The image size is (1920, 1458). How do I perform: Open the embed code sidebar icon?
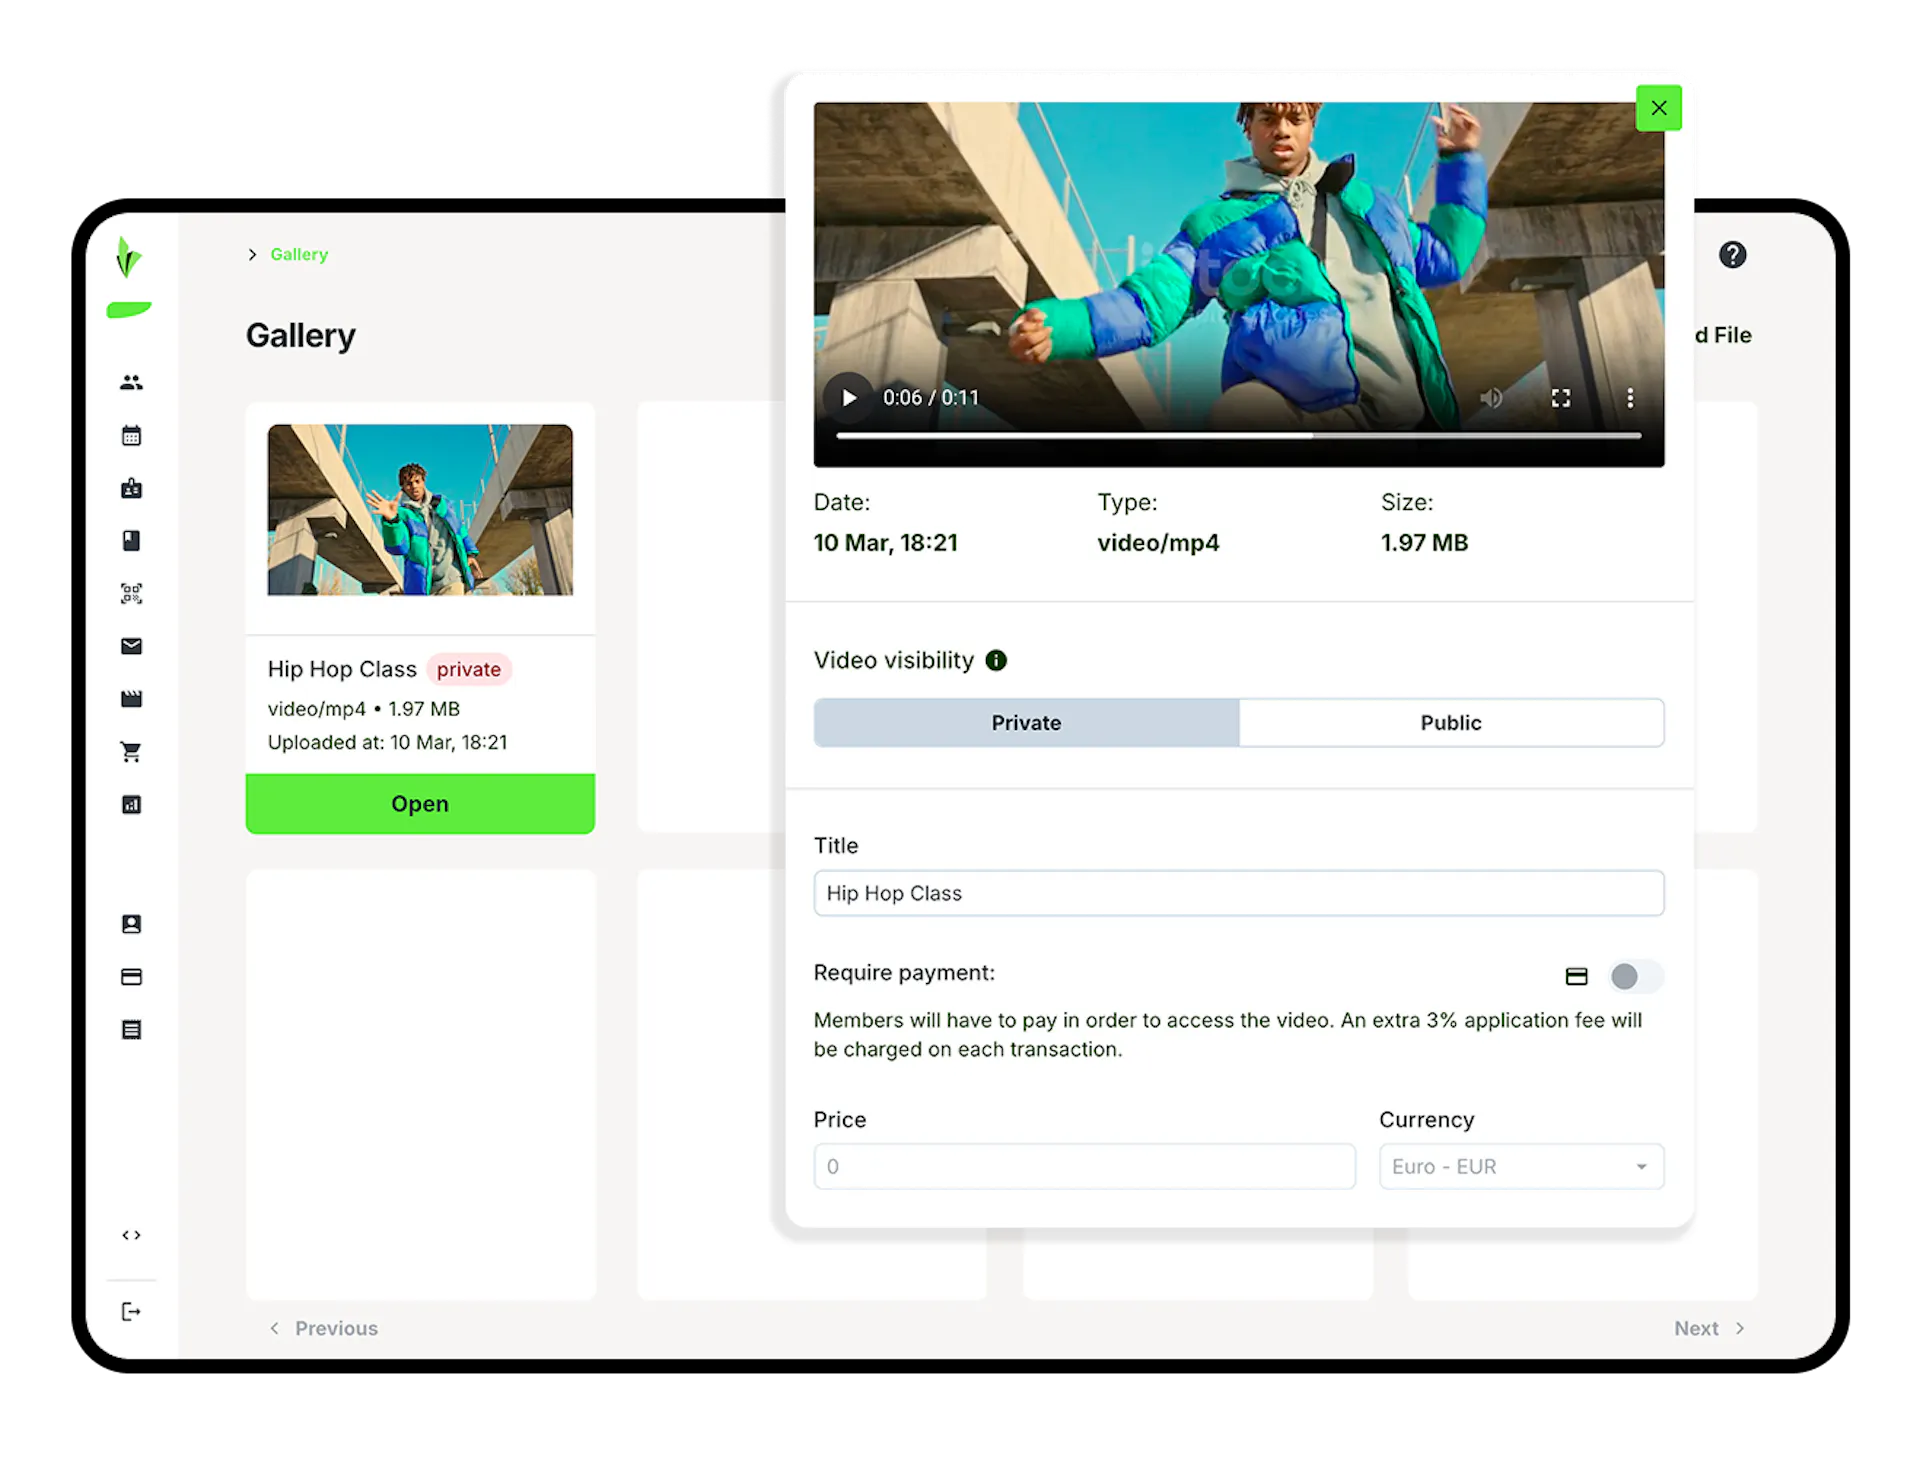coord(131,1234)
